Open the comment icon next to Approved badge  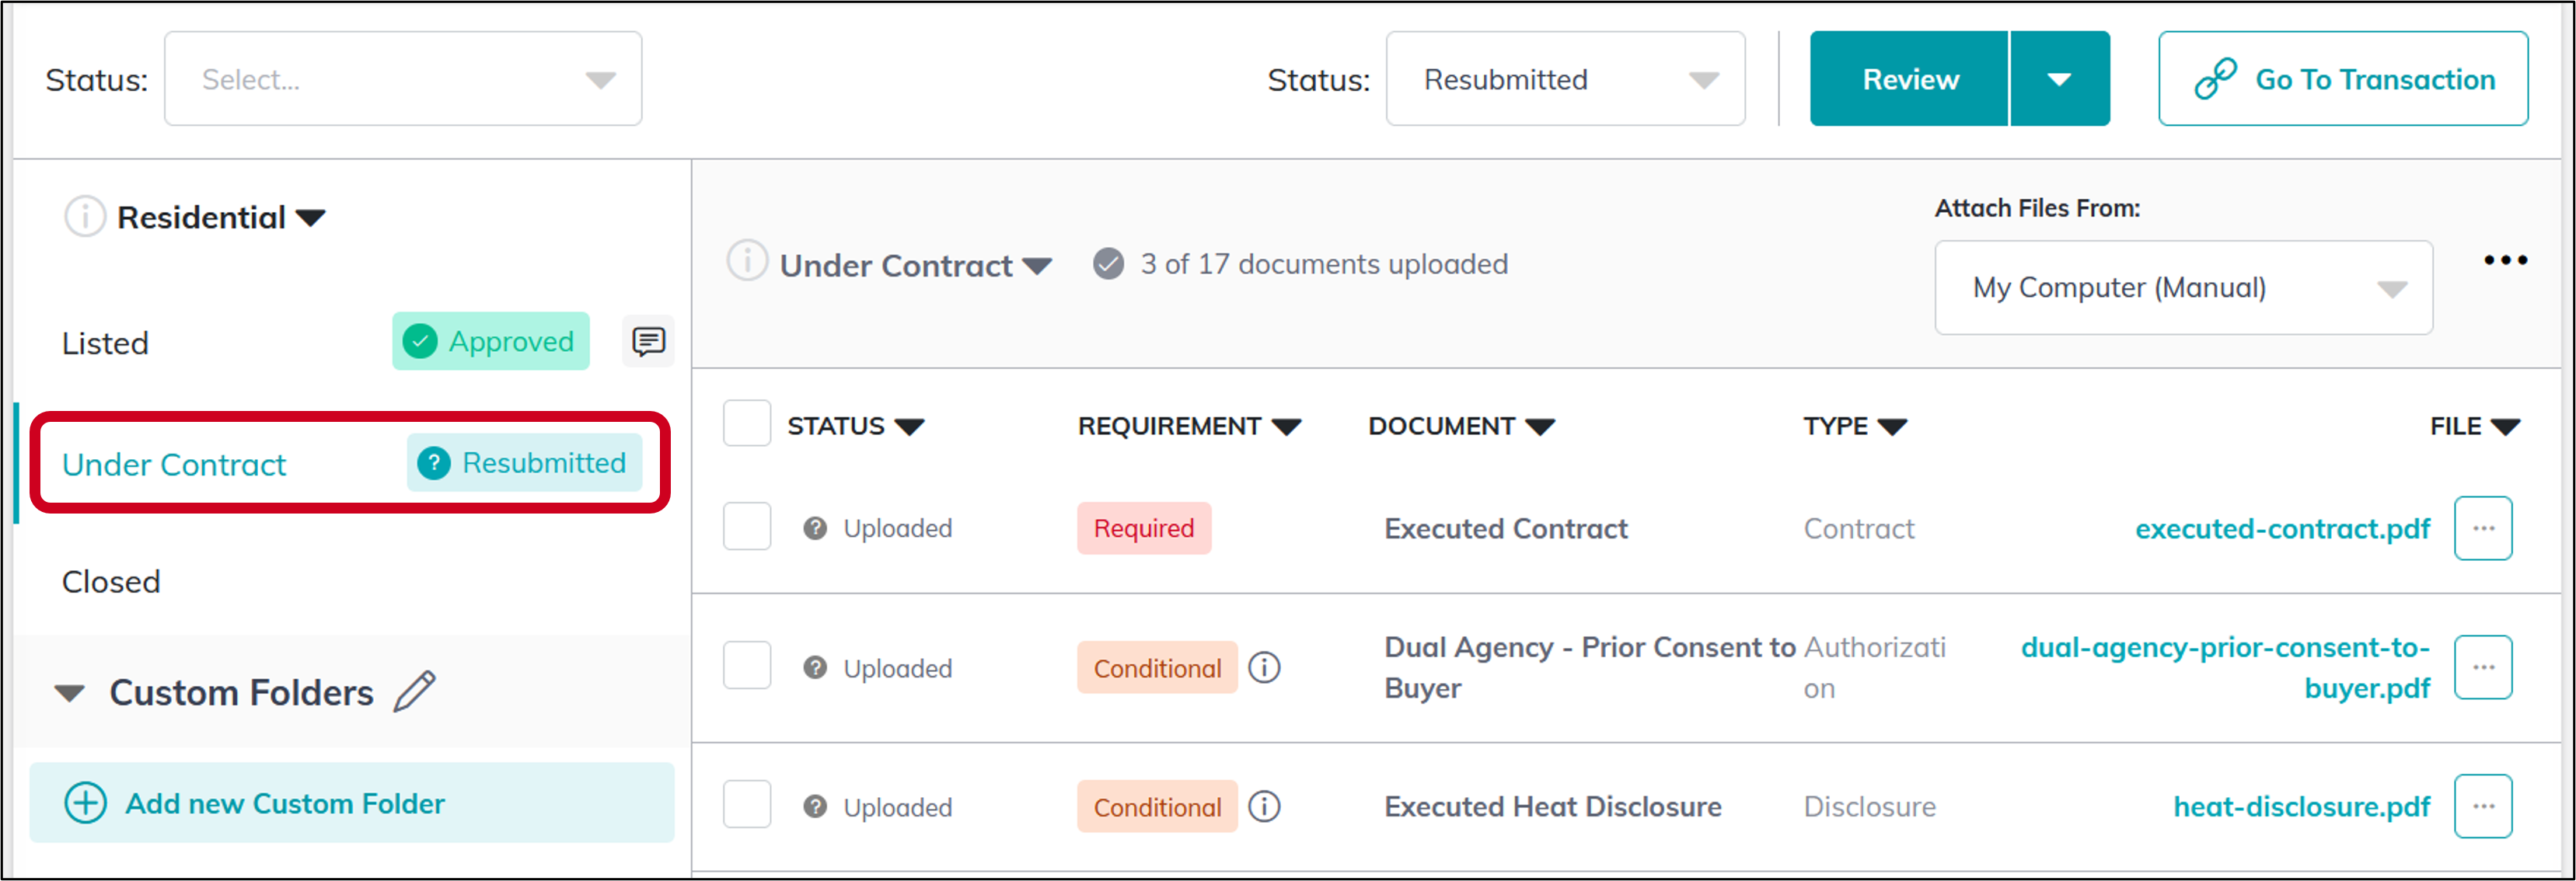tap(648, 341)
